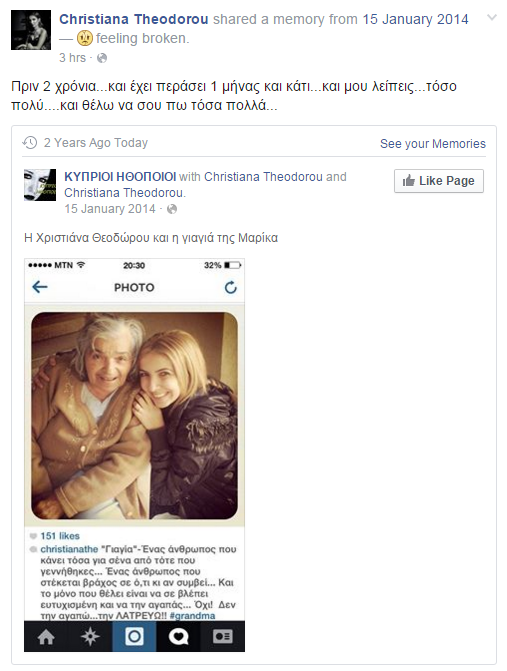
Task: Click the feeling broken emoji icon
Action: point(85,39)
